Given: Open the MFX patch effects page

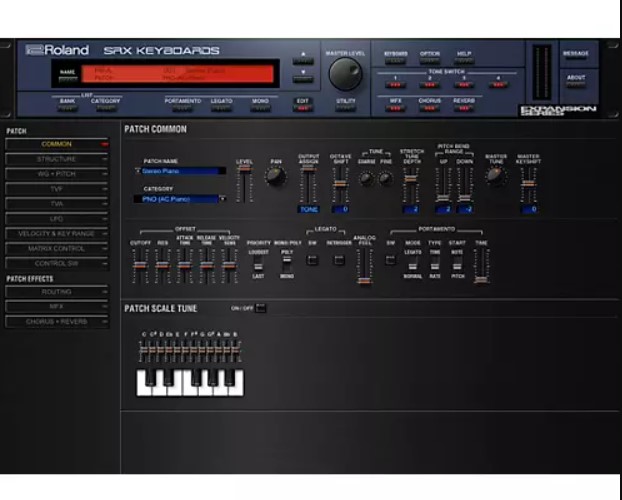Looking at the screenshot, I should pos(57,307).
